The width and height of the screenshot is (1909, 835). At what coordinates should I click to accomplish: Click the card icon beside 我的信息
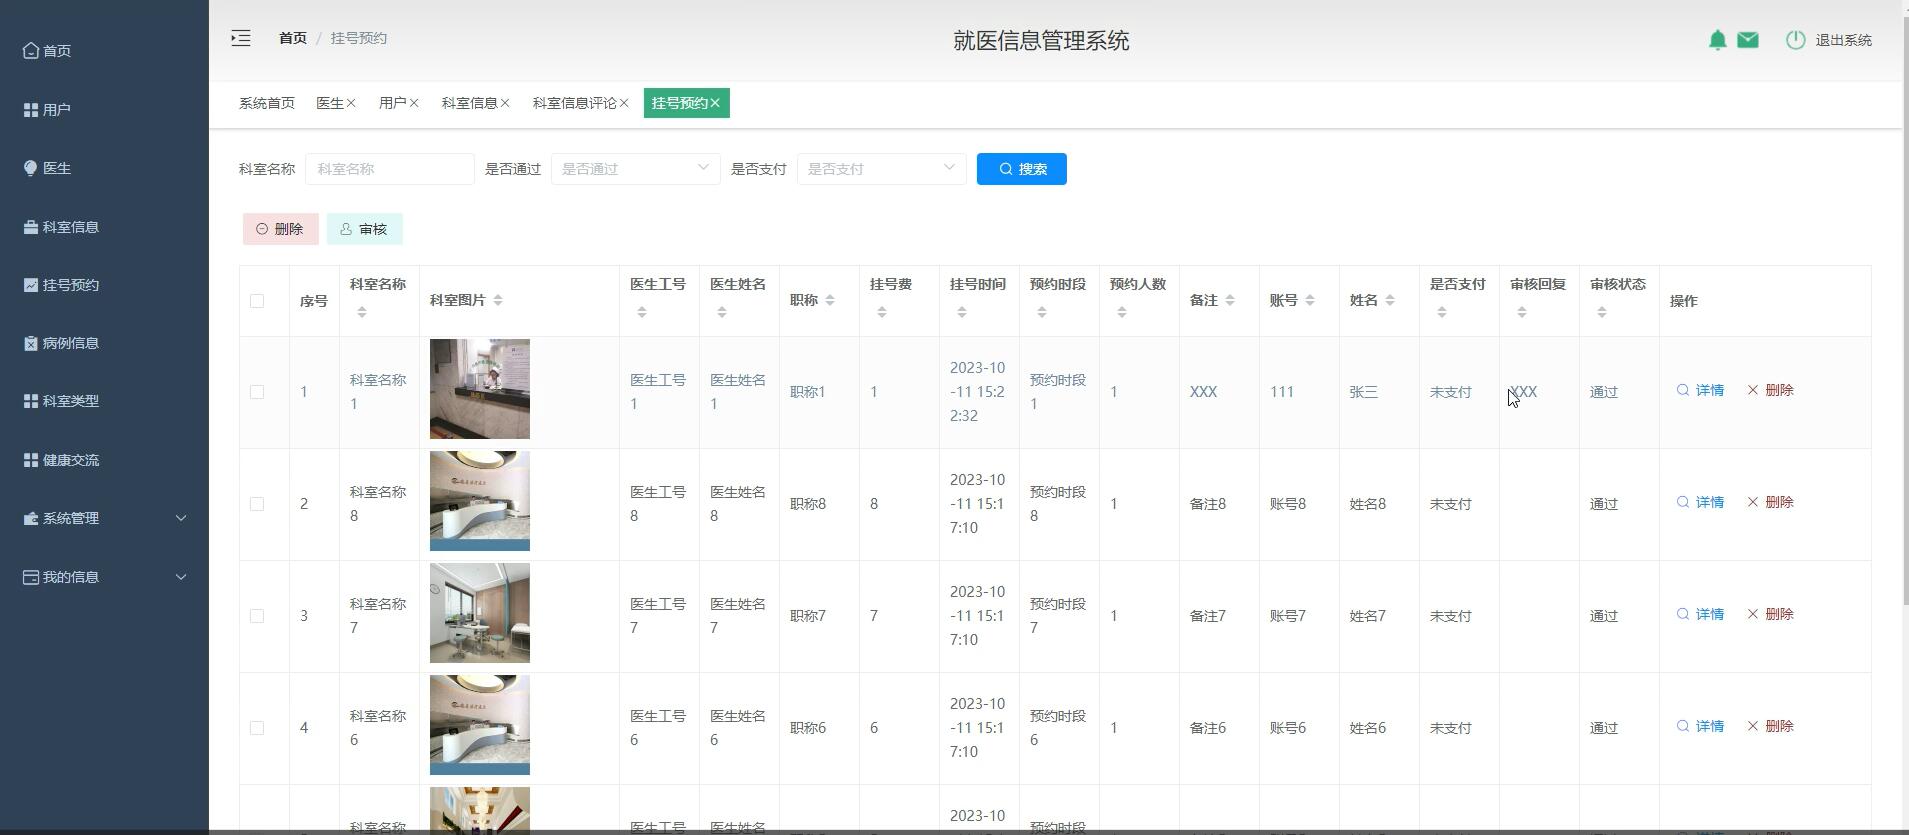coord(31,577)
